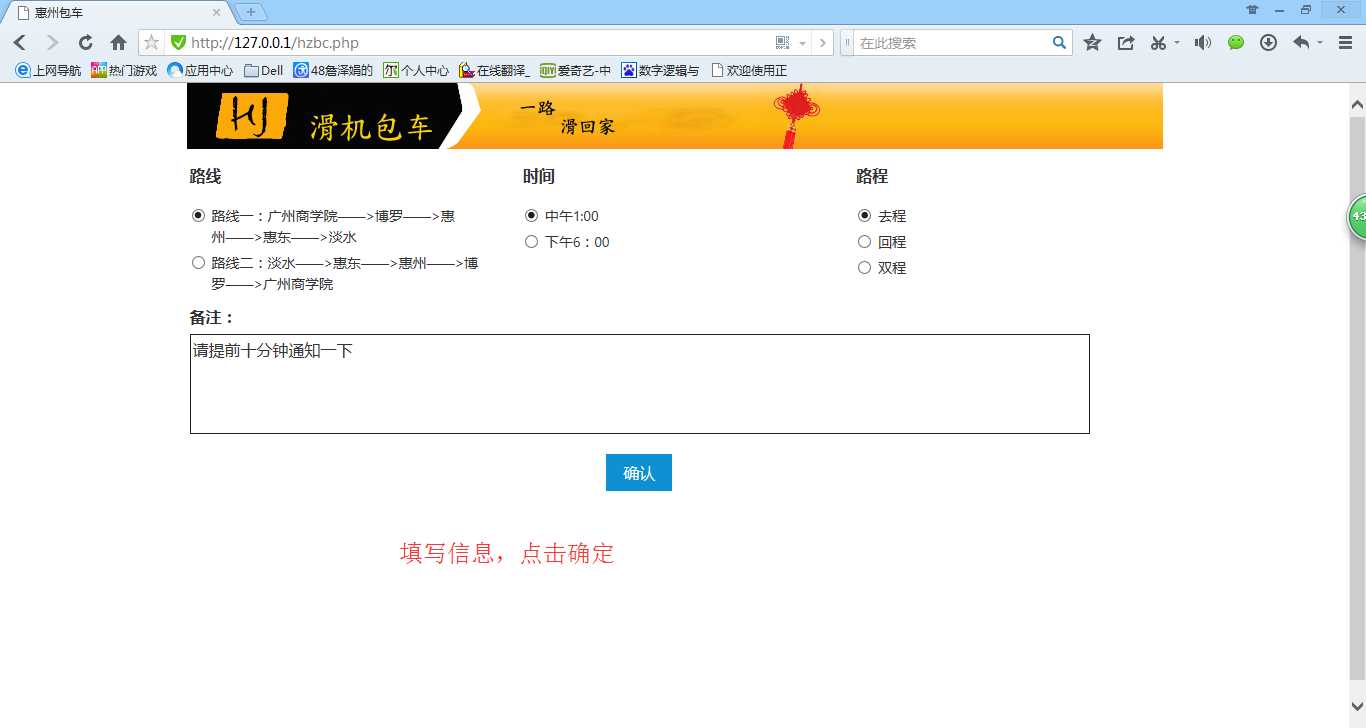Image resolution: width=1366 pixels, height=728 pixels.
Task: Open the downloads manager icon
Action: point(1268,43)
